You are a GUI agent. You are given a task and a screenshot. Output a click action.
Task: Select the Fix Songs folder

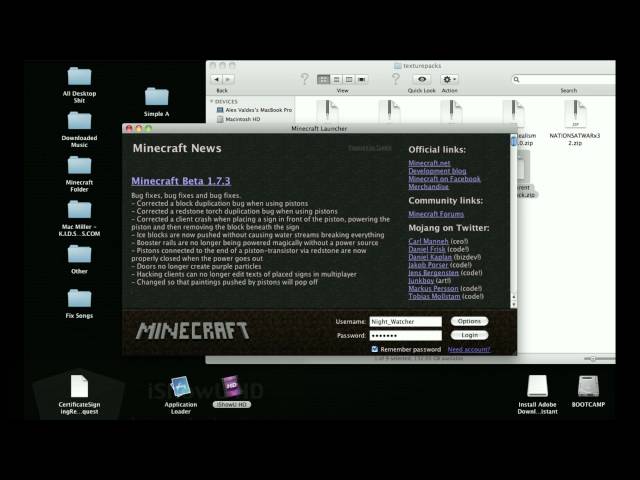point(79,299)
